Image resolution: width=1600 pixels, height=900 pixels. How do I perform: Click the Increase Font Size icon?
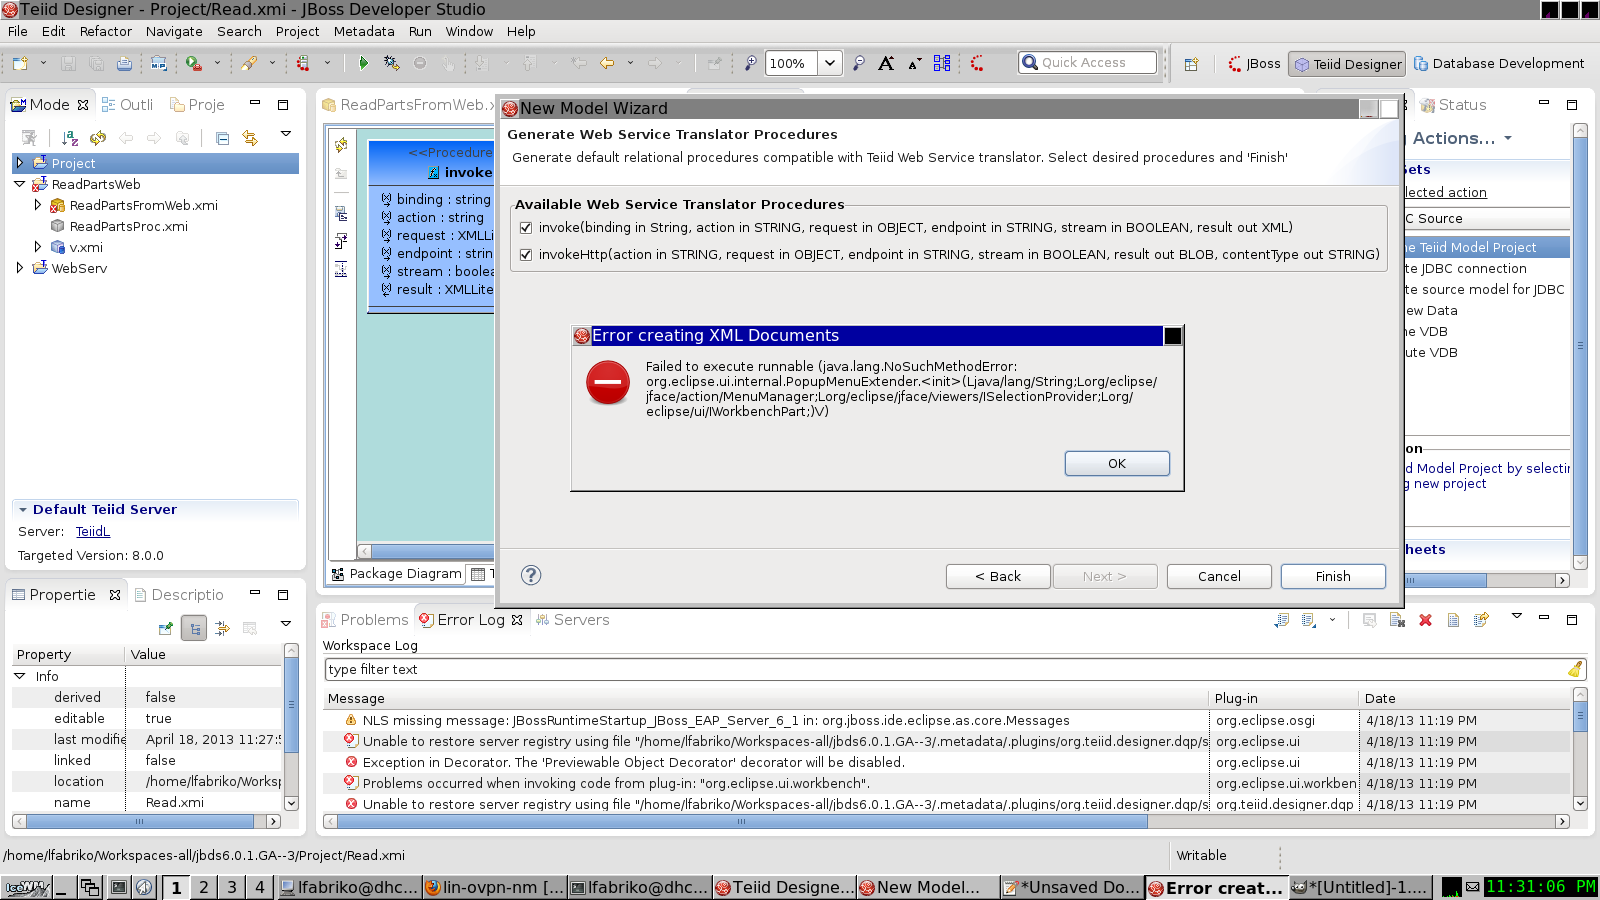coord(886,63)
